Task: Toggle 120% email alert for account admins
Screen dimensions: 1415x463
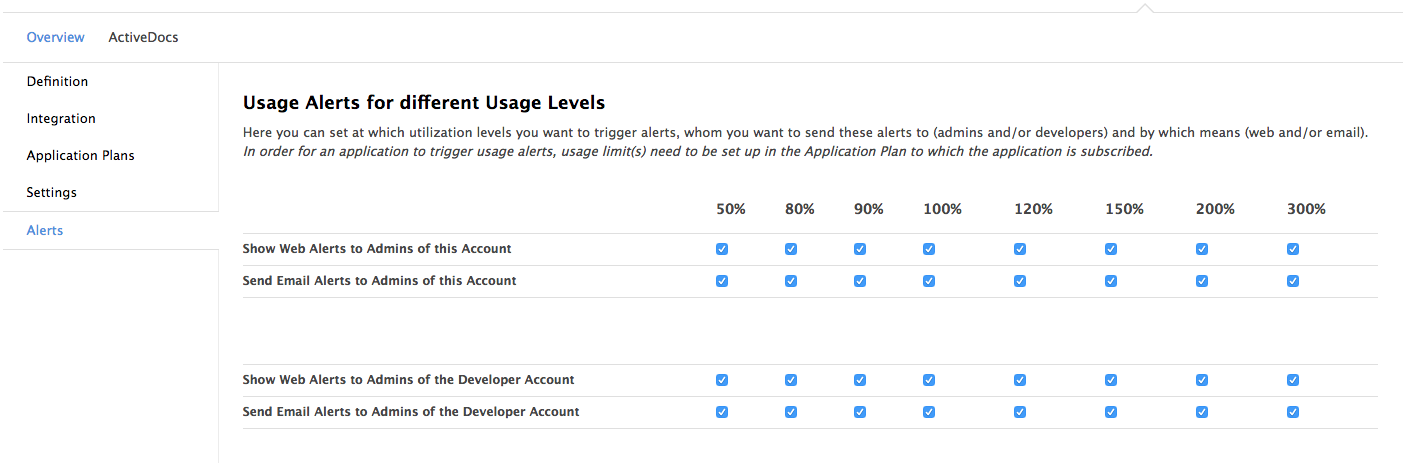Action: pyautogui.click(x=1020, y=281)
